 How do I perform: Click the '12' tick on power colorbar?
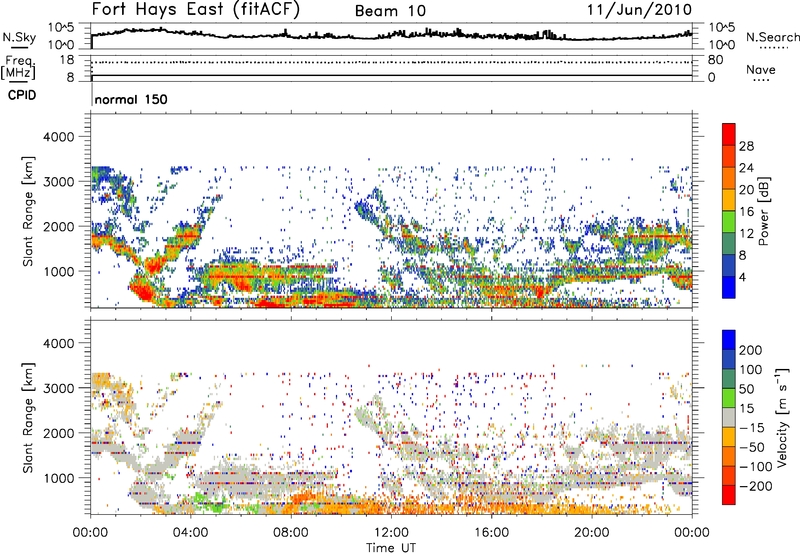click(746, 234)
